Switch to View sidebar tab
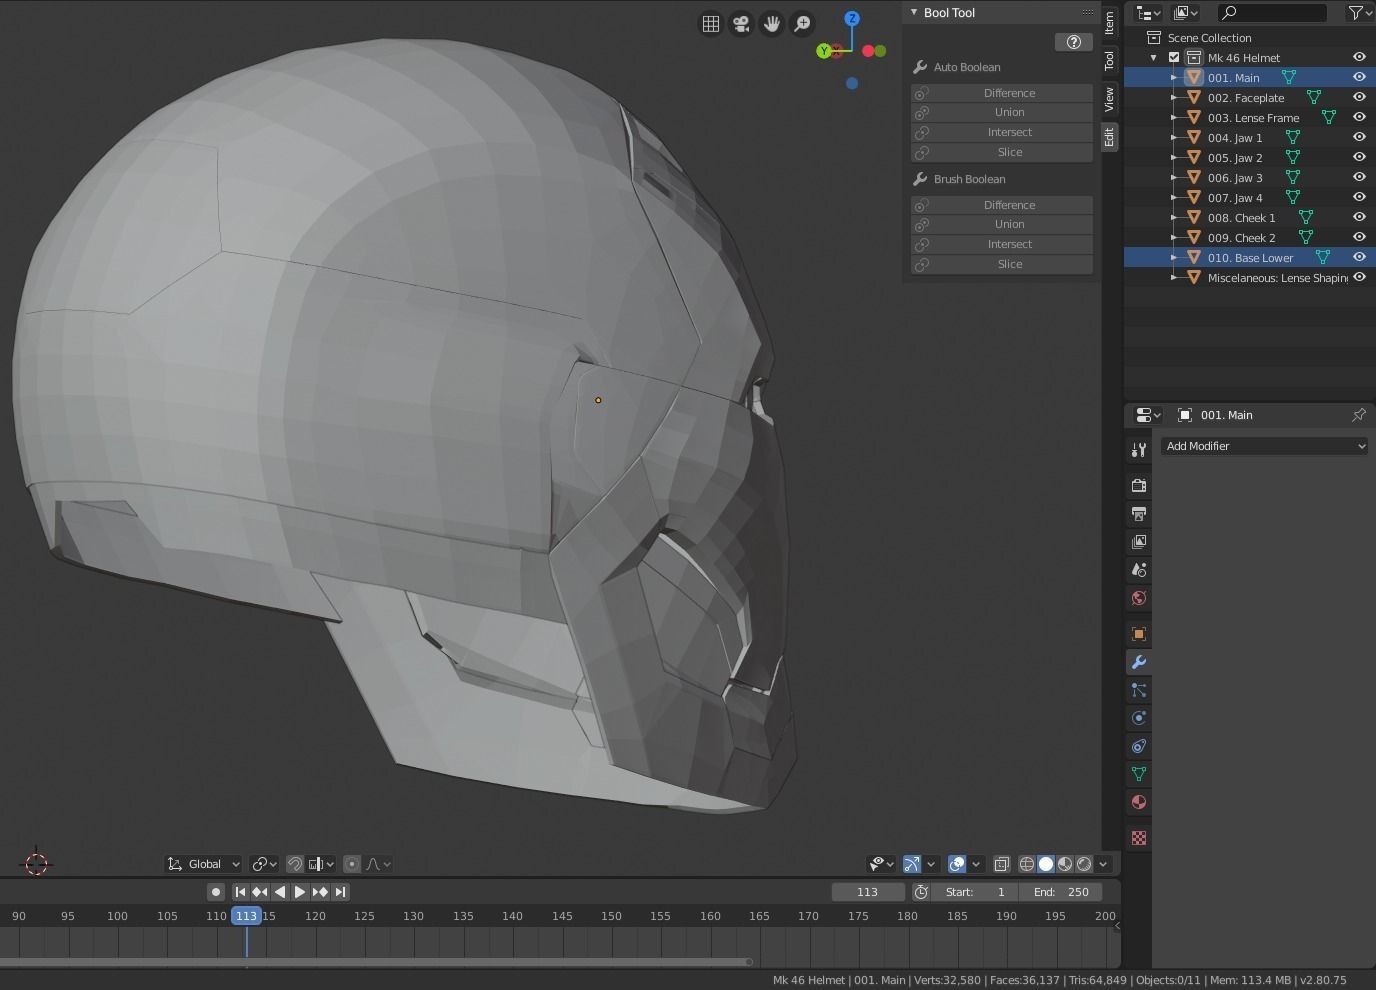 tap(1109, 99)
